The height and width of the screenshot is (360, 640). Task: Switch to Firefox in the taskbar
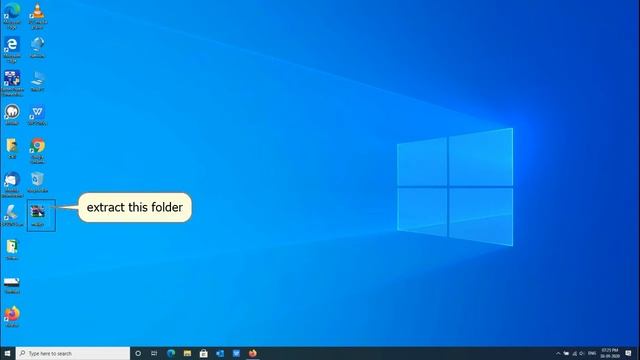coord(253,353)
